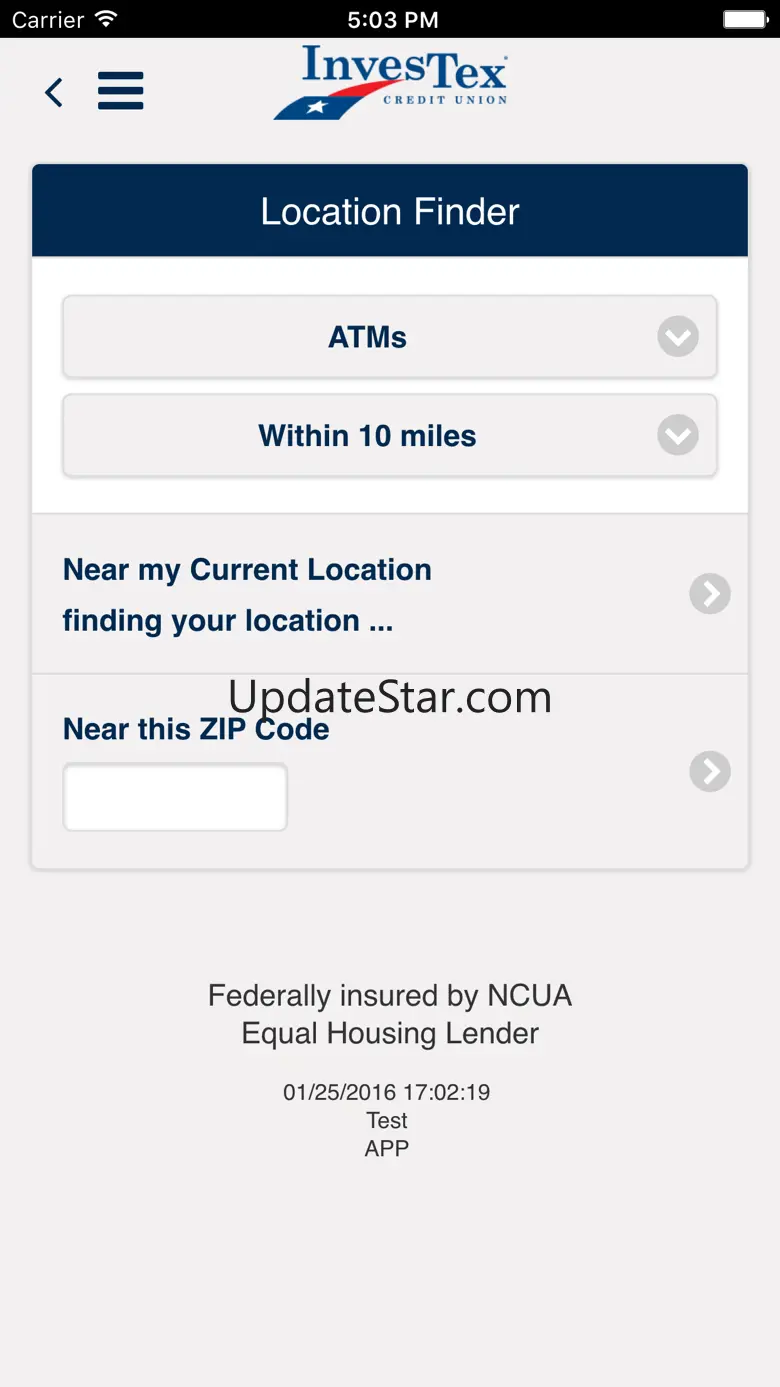
Task: Select the Near this ZIP Code option
Action: point(196,729)
